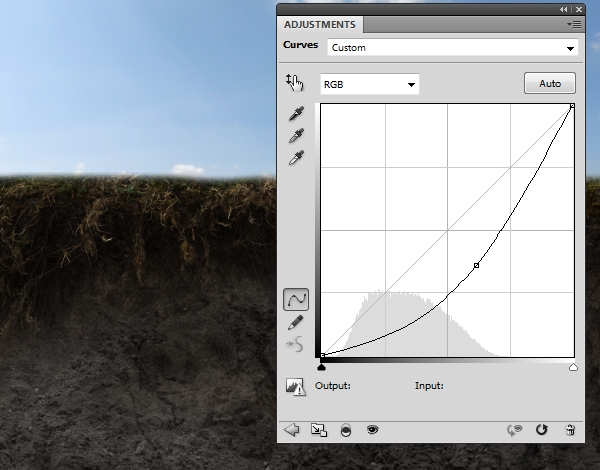This screenshot has width=600, height=470.
Task: Open the Adjustments panel options menu
Action: pos(574,25)
